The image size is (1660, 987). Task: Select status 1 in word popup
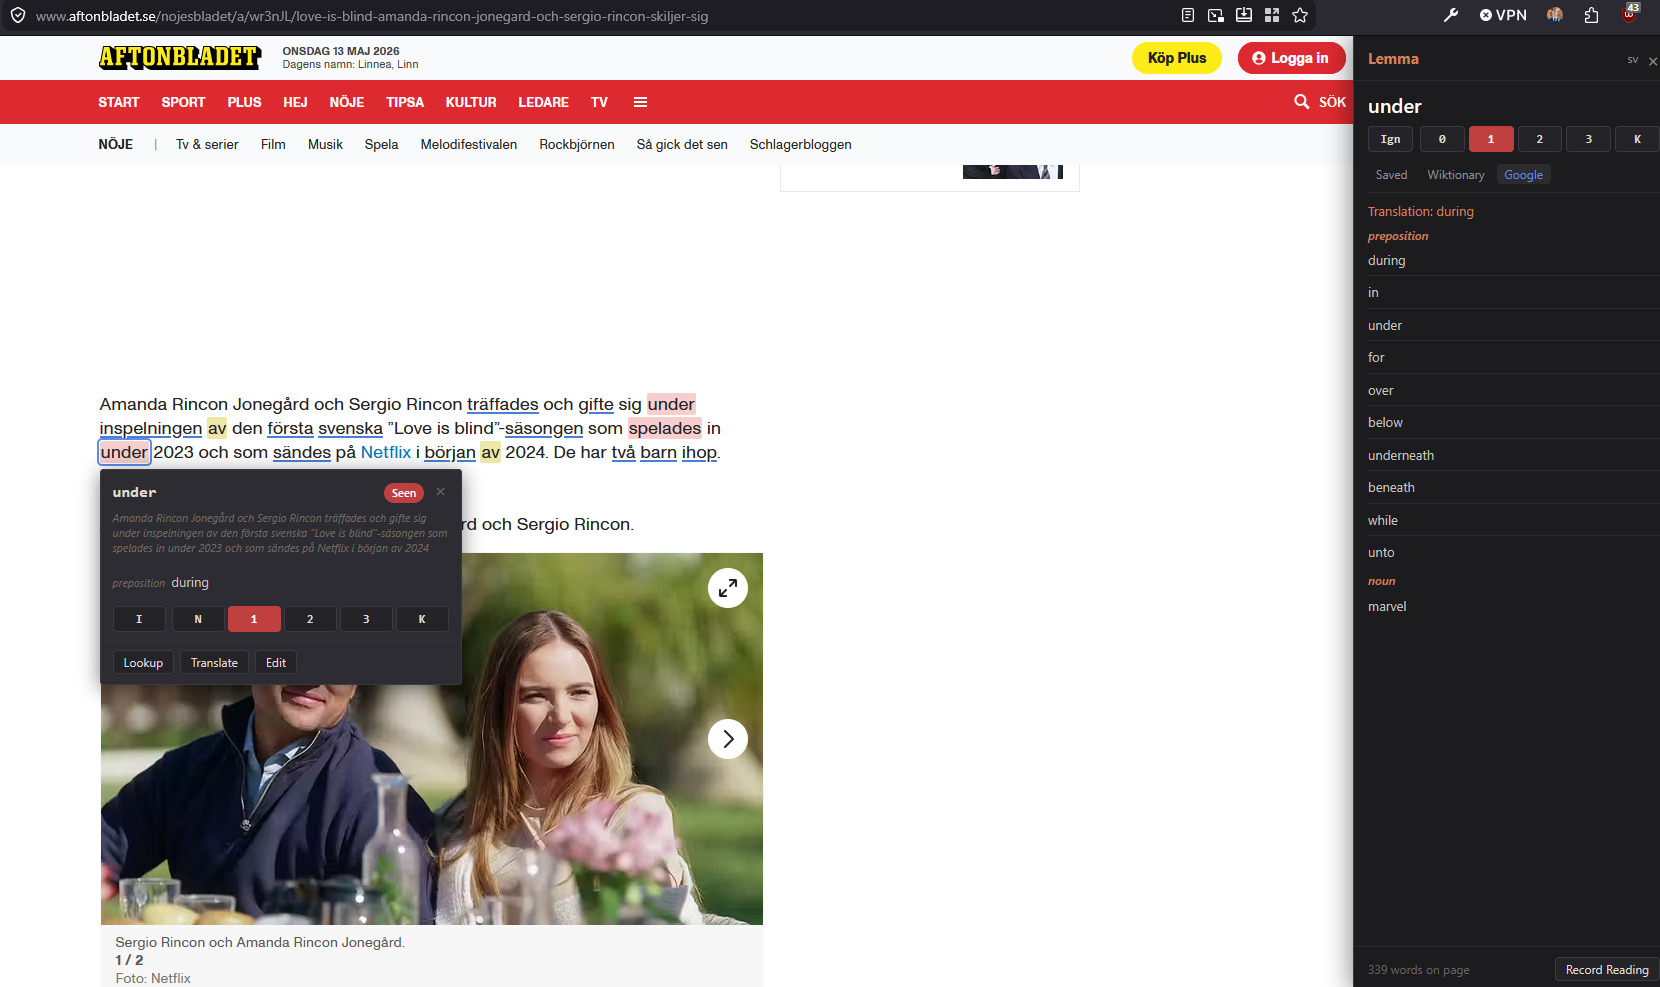point(254,619)
